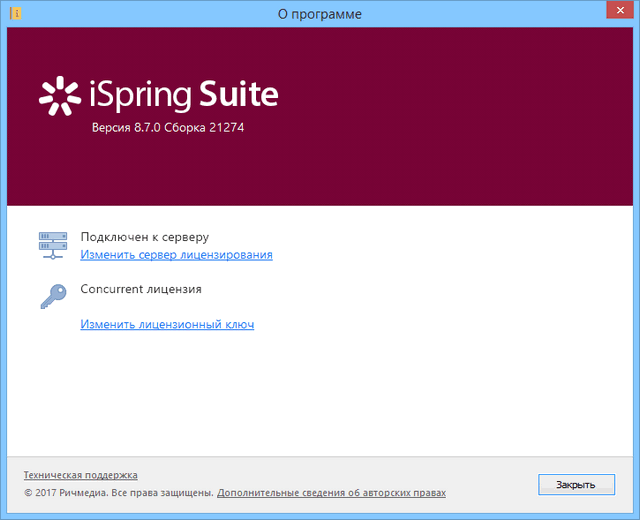Click the Версия 8.7.0 Сборка 21274 text
Screen dimensions: 640x520
pos(168,129)
